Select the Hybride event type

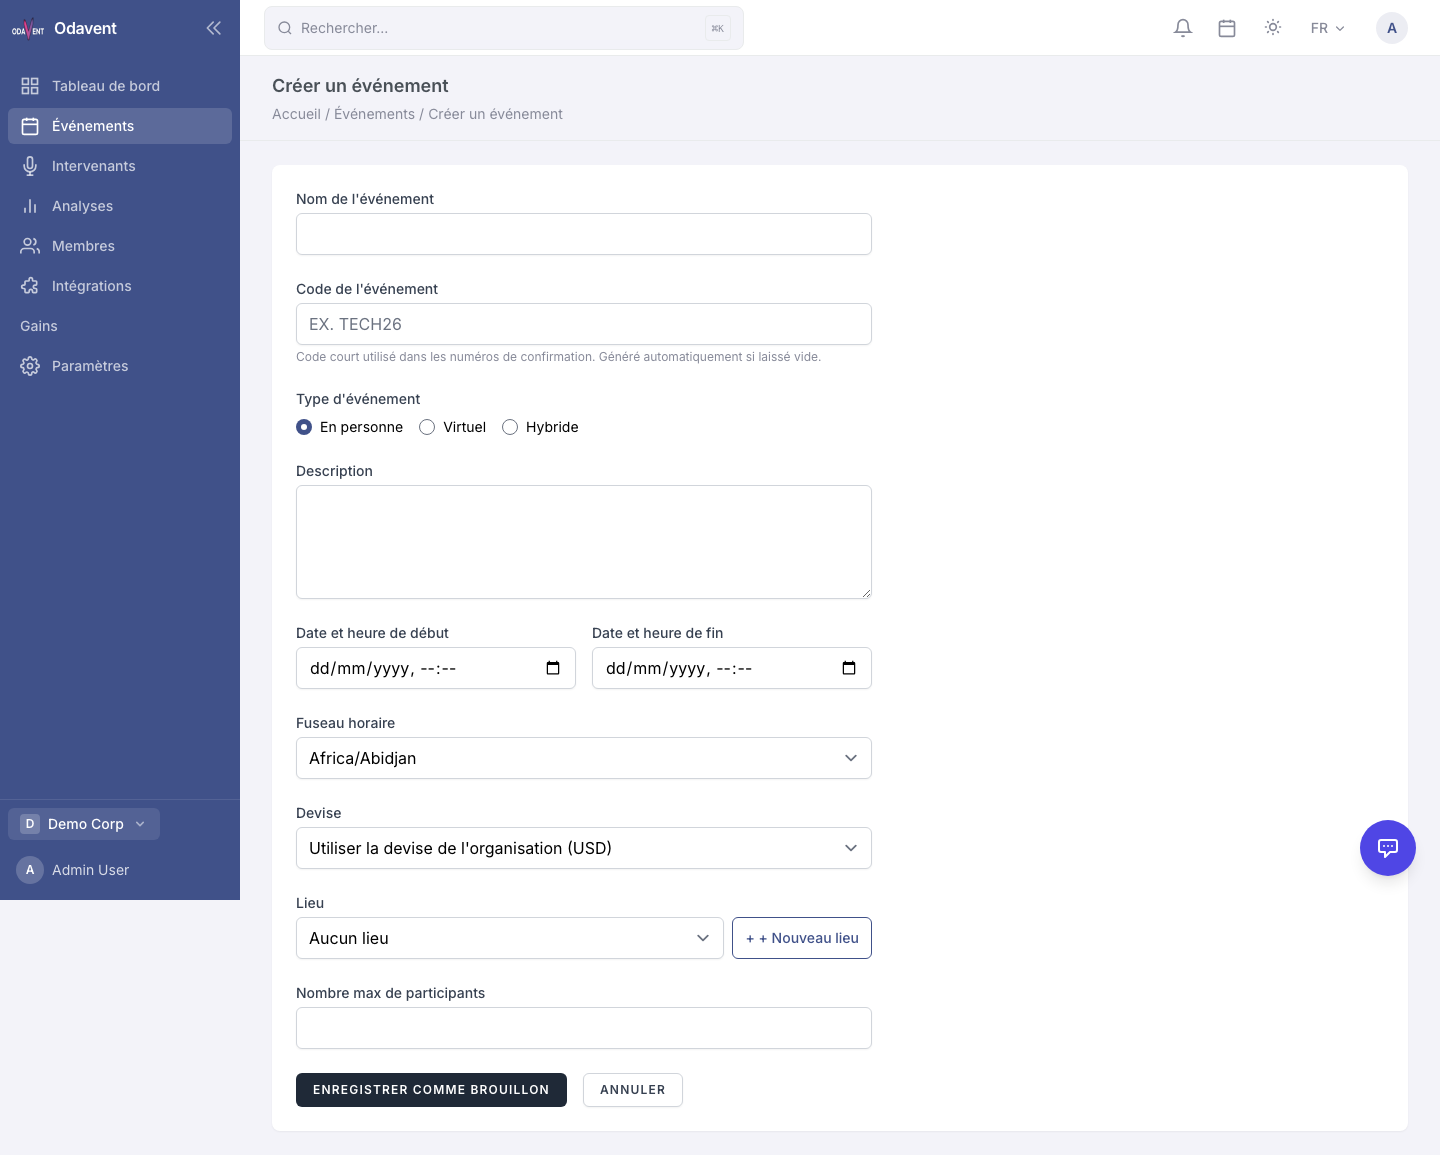point(510,427)
